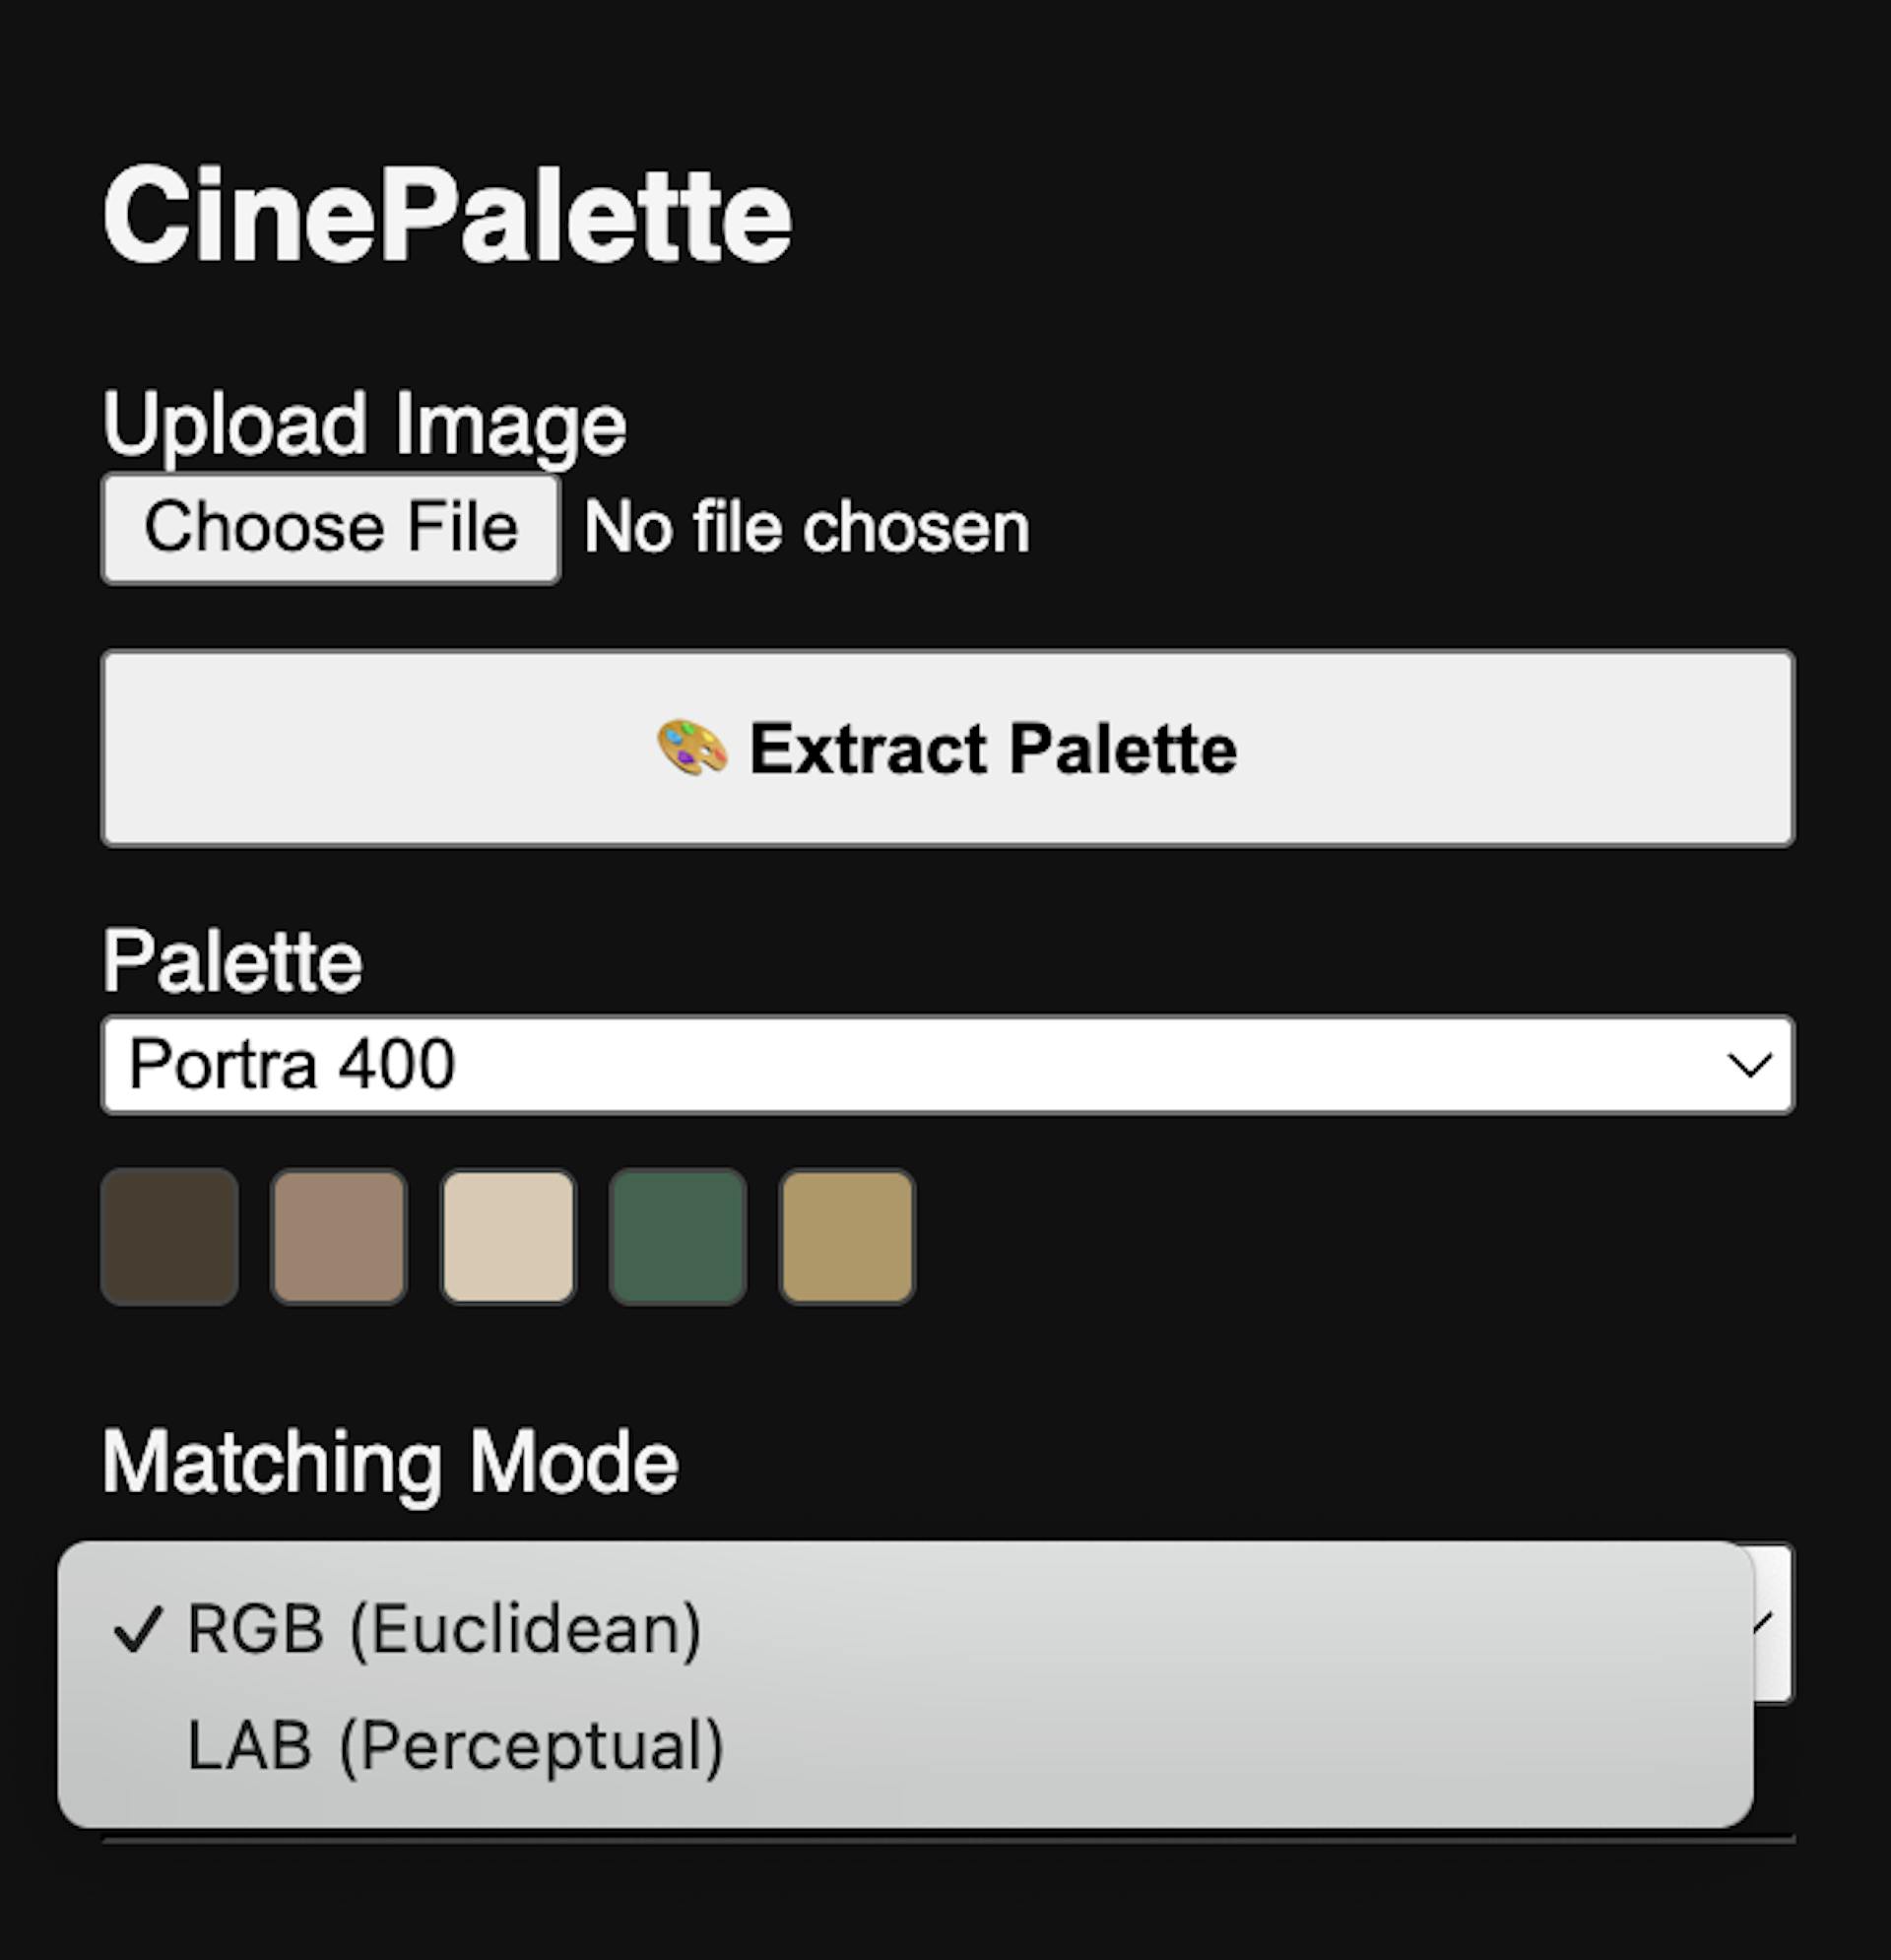
Task: Select the dark brown color swatch
Action: click(x=170, y=1237)
